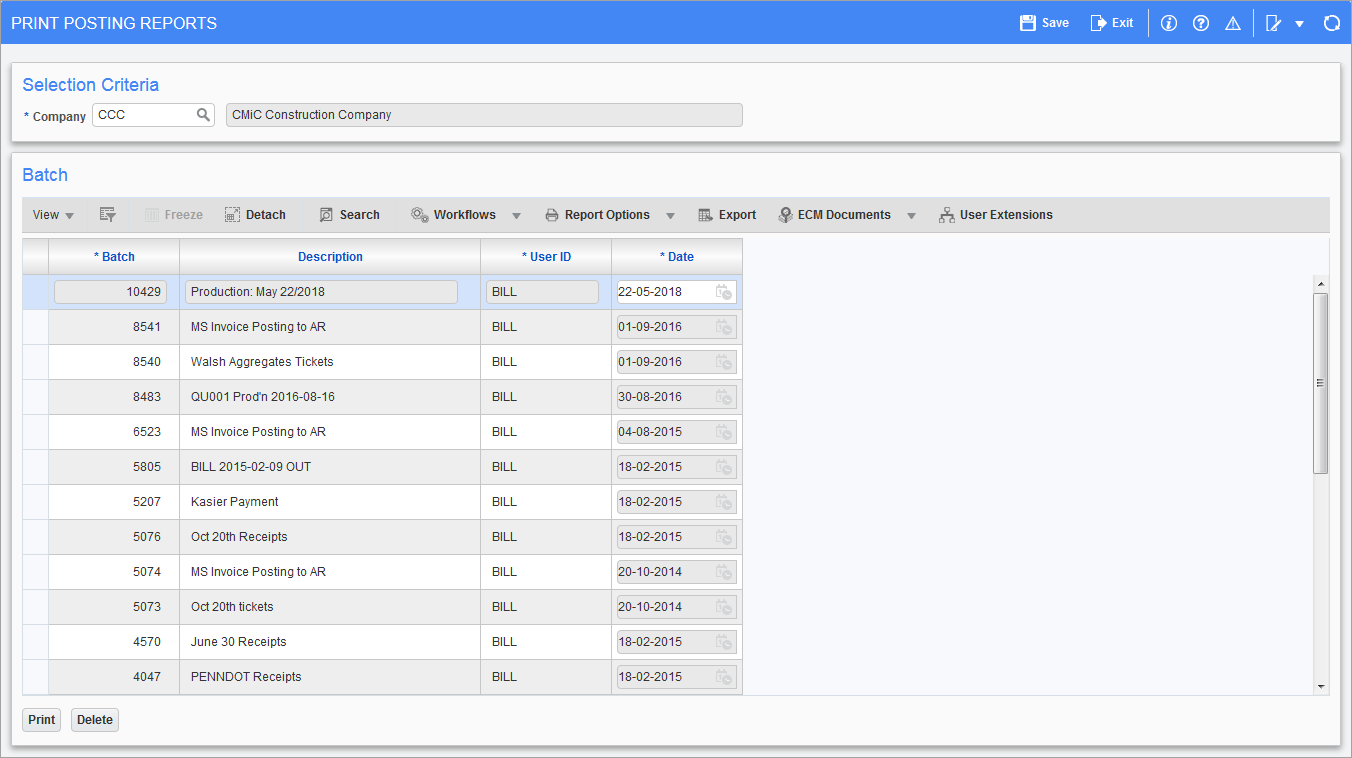Expand the ECM Documents dropdown arrow
This screenshot has height=758, width=1352.
click(911, 216)
